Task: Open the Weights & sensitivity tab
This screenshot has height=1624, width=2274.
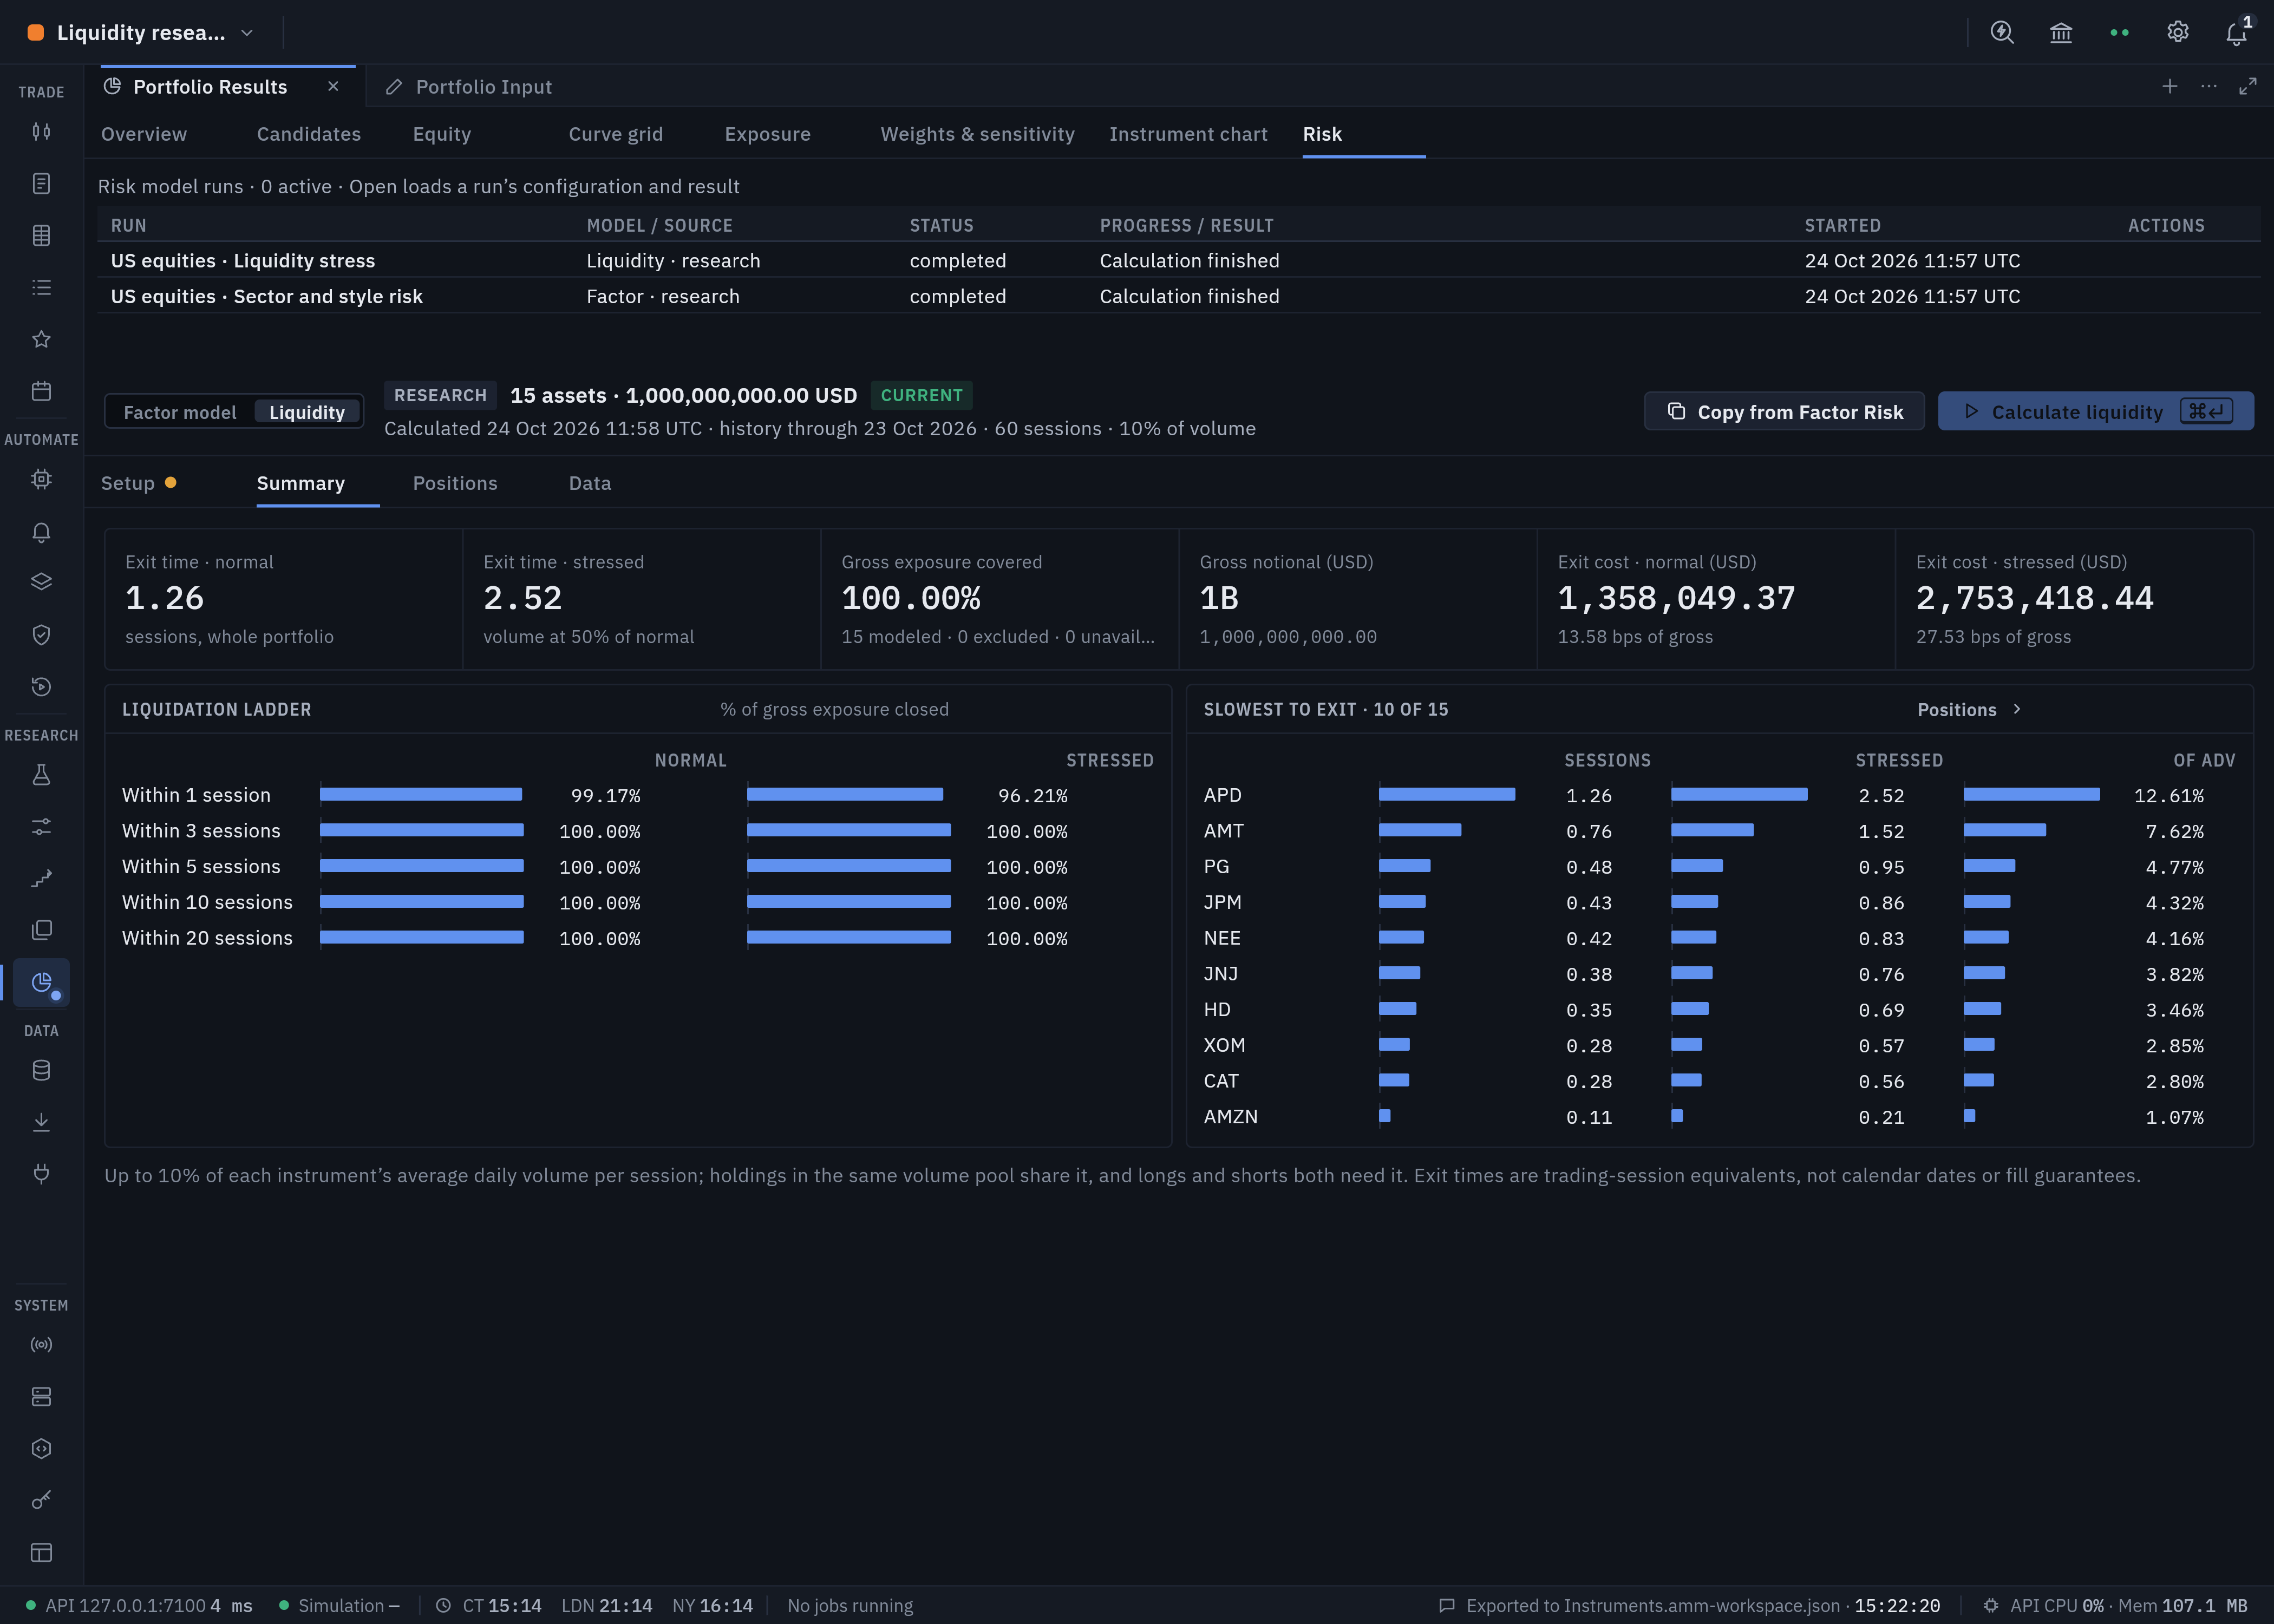Action: coord(977,134)
